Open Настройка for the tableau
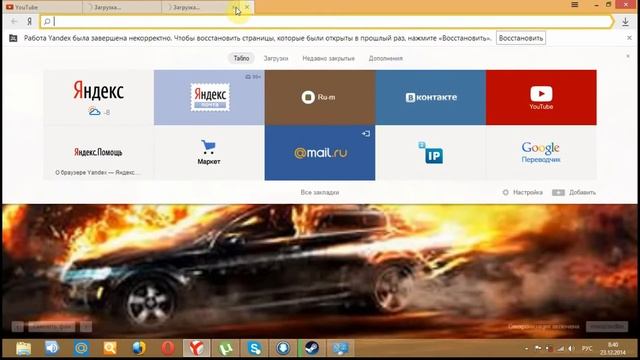 [522, 192]
